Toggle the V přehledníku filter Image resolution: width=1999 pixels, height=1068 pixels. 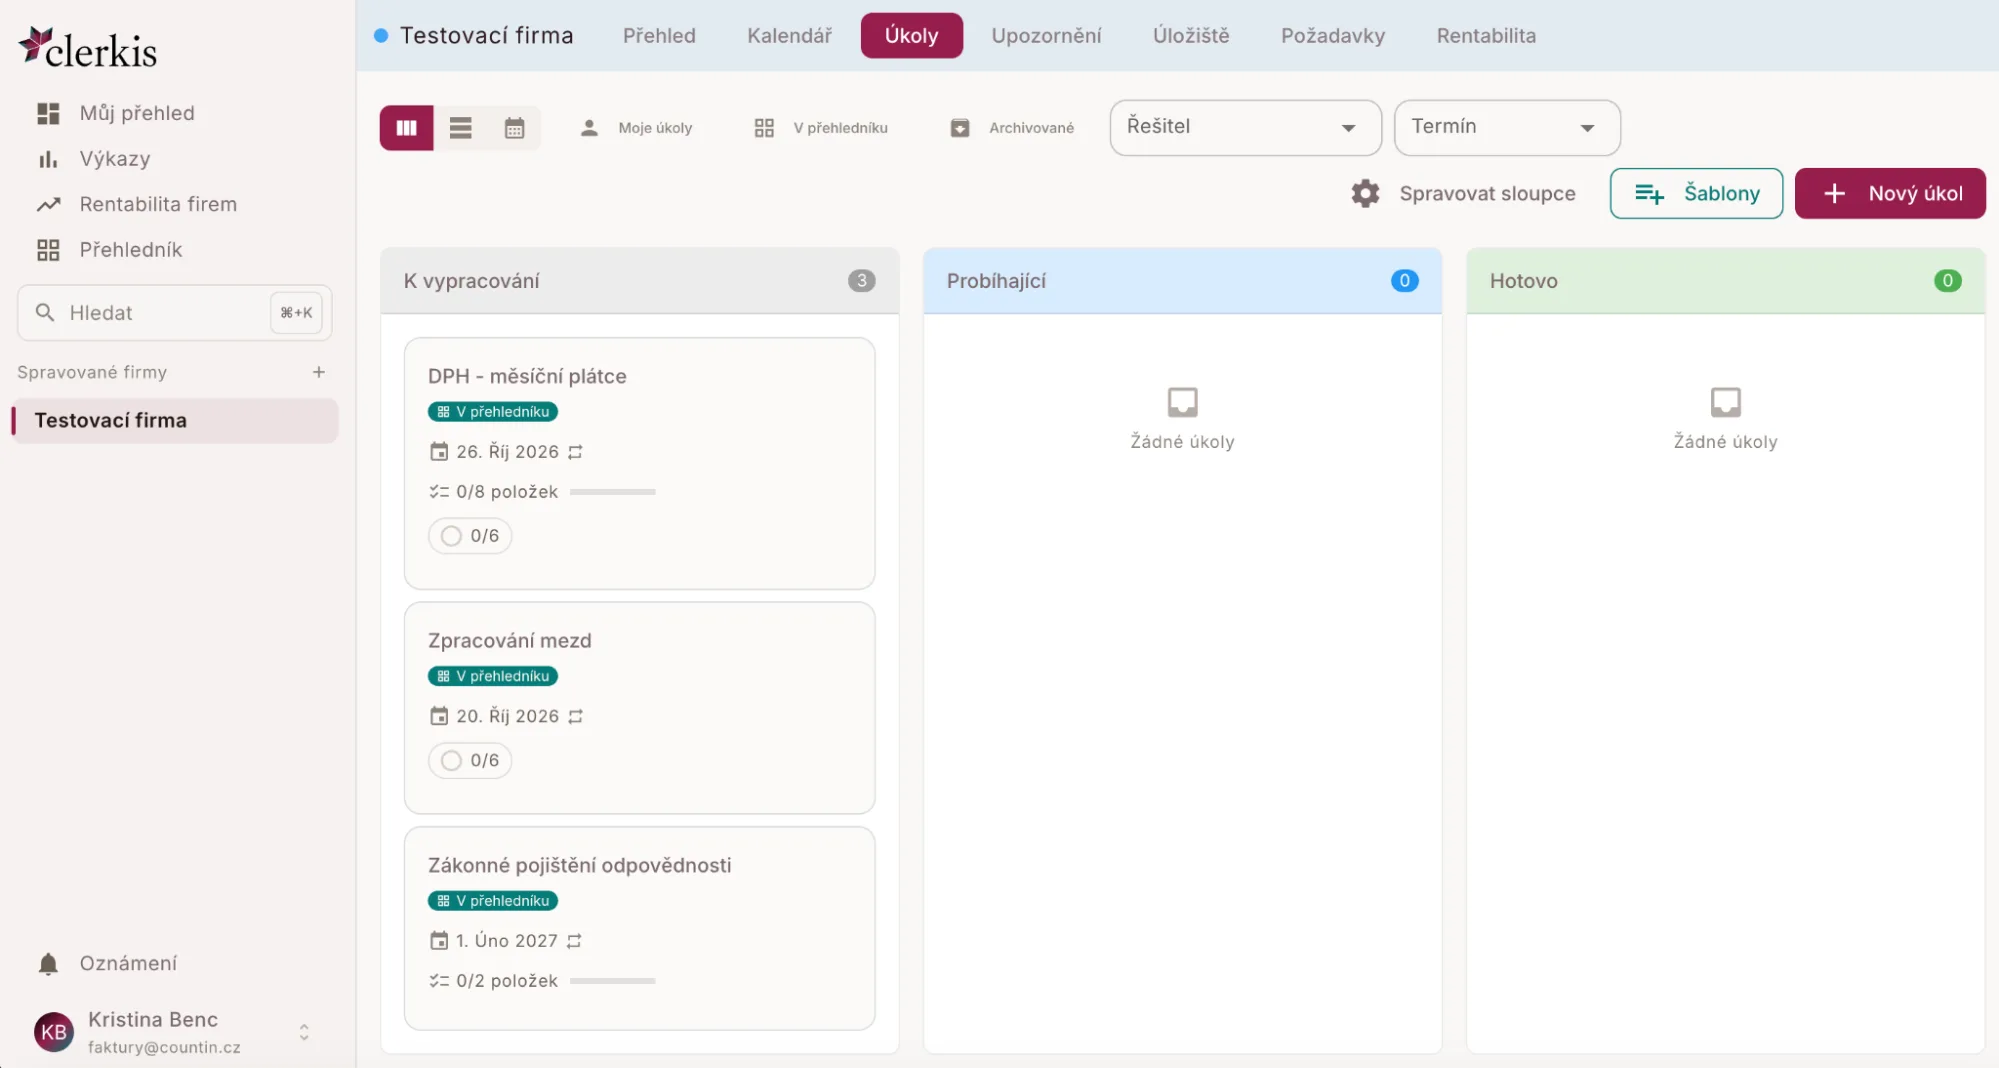(x=820, y=128)
